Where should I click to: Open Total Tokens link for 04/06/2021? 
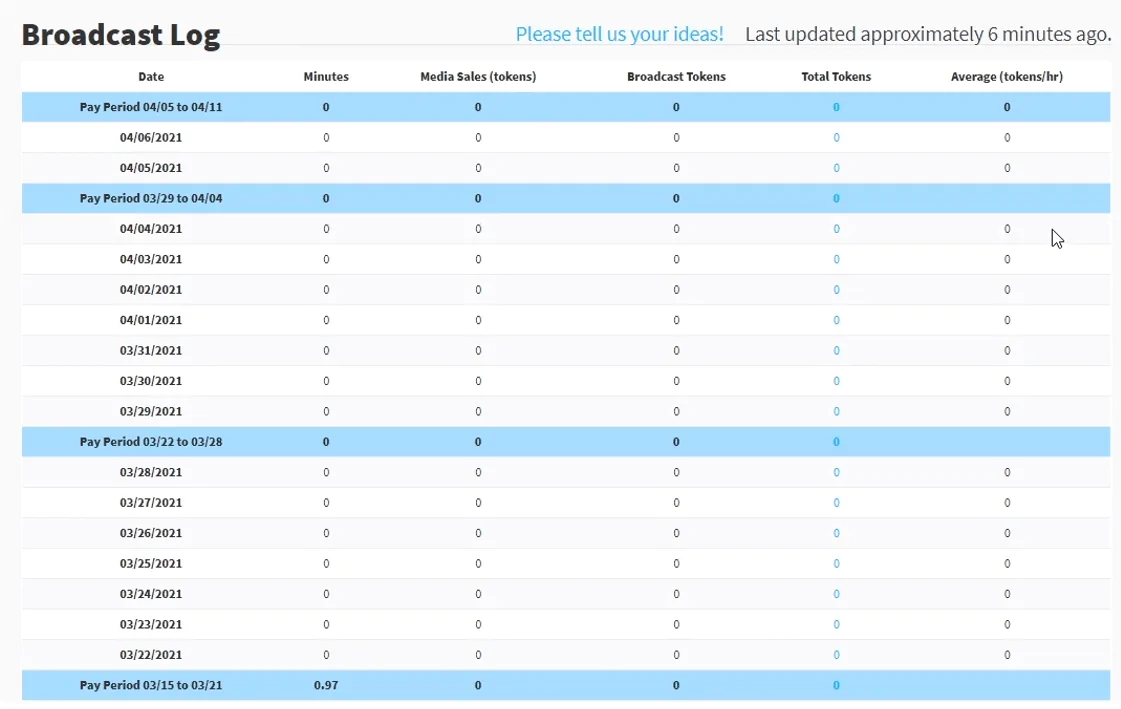point(836,137)
